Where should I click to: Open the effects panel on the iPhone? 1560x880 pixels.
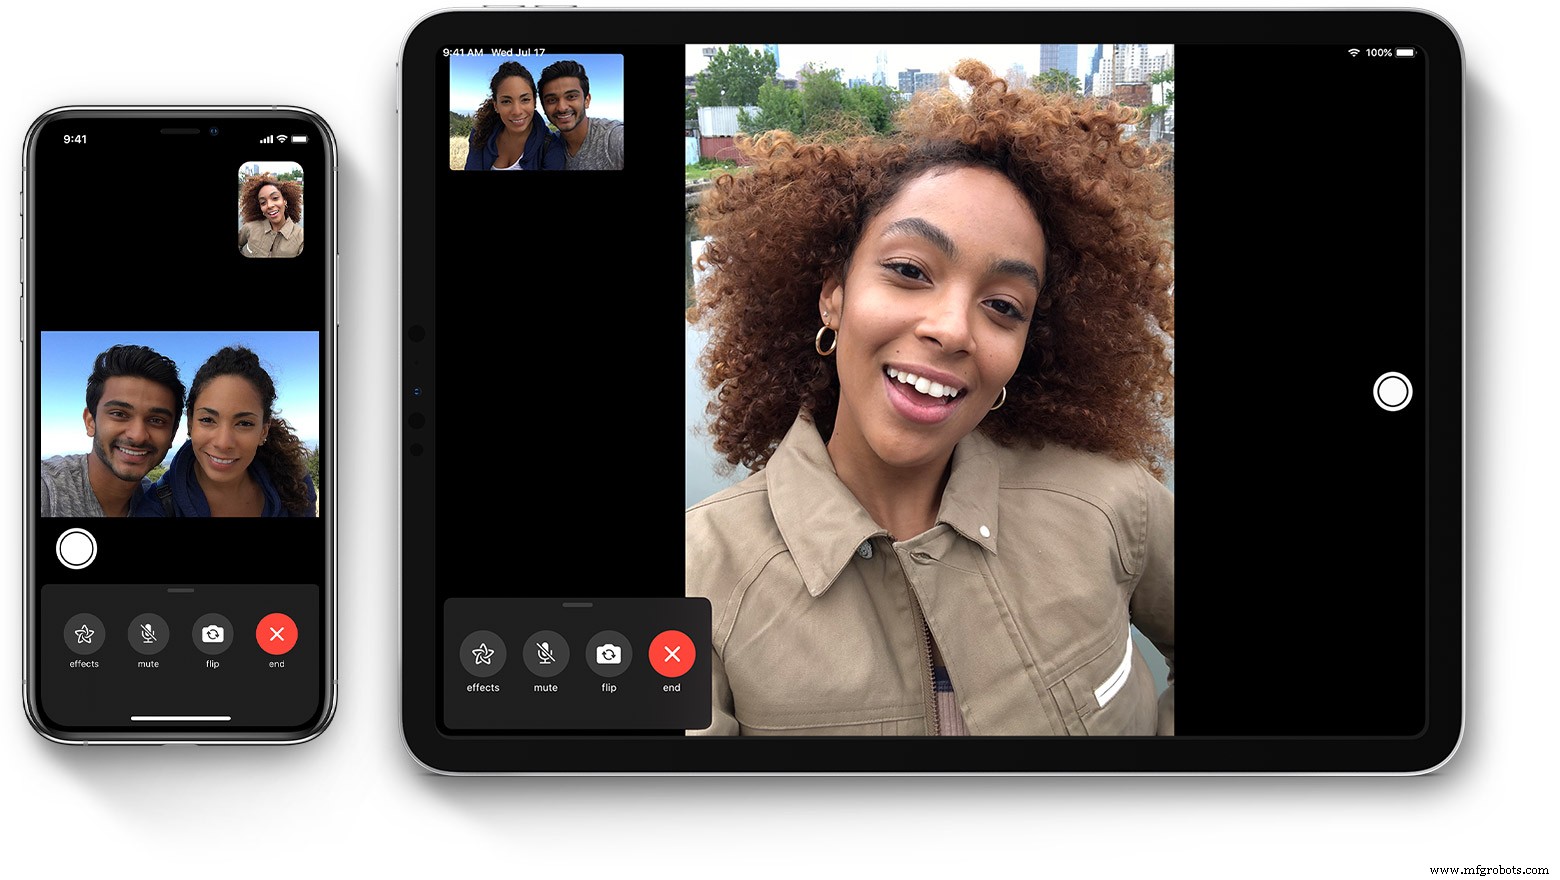point(84,633)
